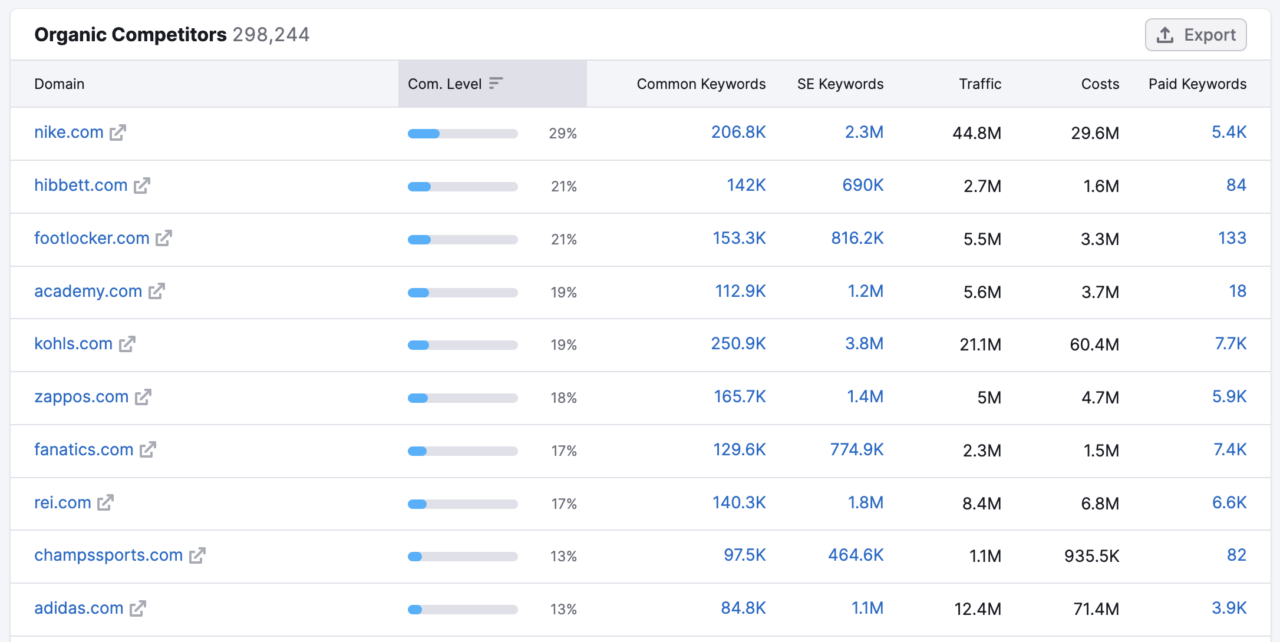1280x642 pixels.
Task: Sort by SE Keywords column header
Action: click(840, 84)
